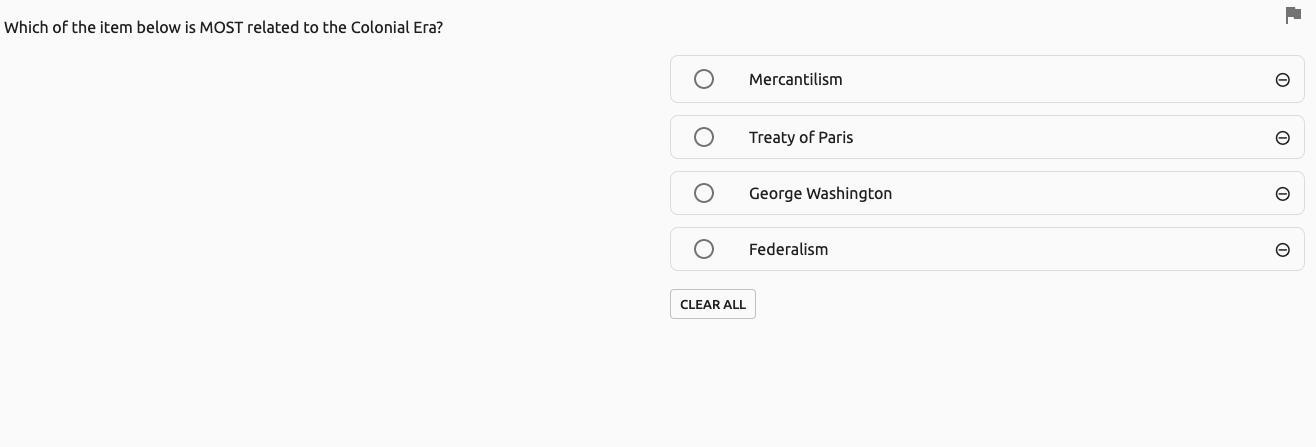Screen dimensions: 1316x447
Task: Click the Treaty of Paris answer text
Action: click(800, 138)
